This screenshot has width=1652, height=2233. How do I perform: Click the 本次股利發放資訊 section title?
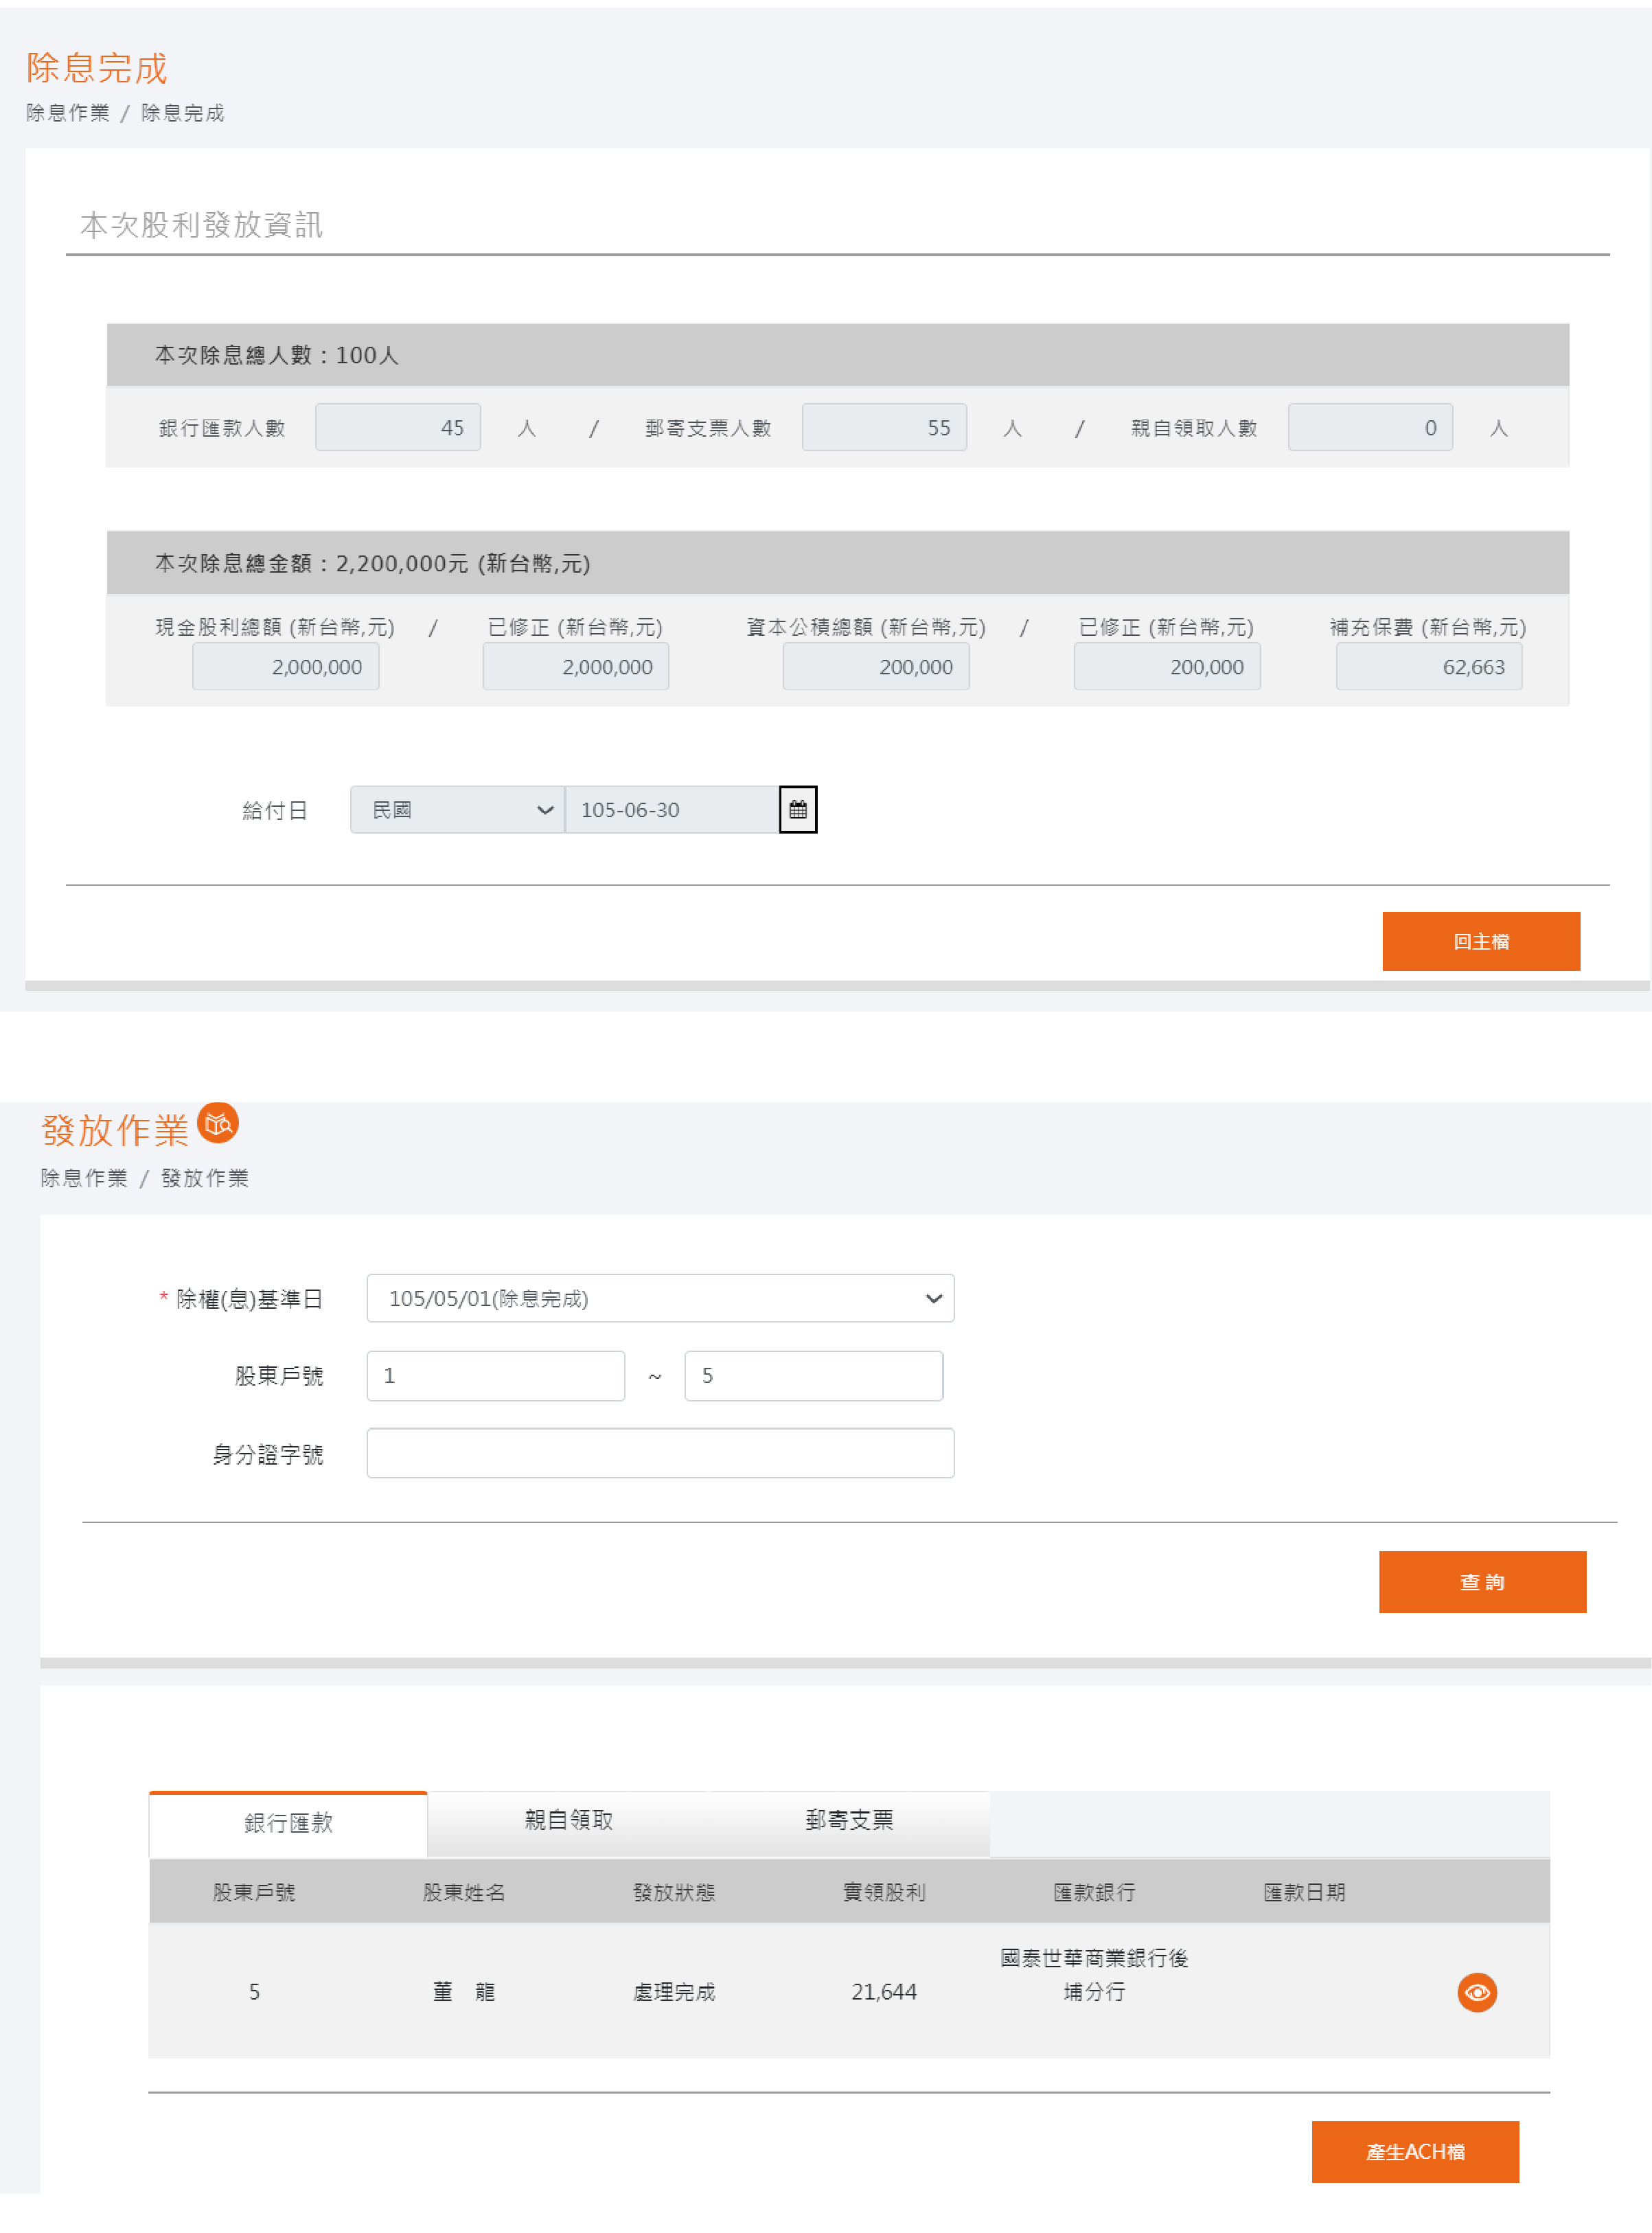click(x=201, y=225)
